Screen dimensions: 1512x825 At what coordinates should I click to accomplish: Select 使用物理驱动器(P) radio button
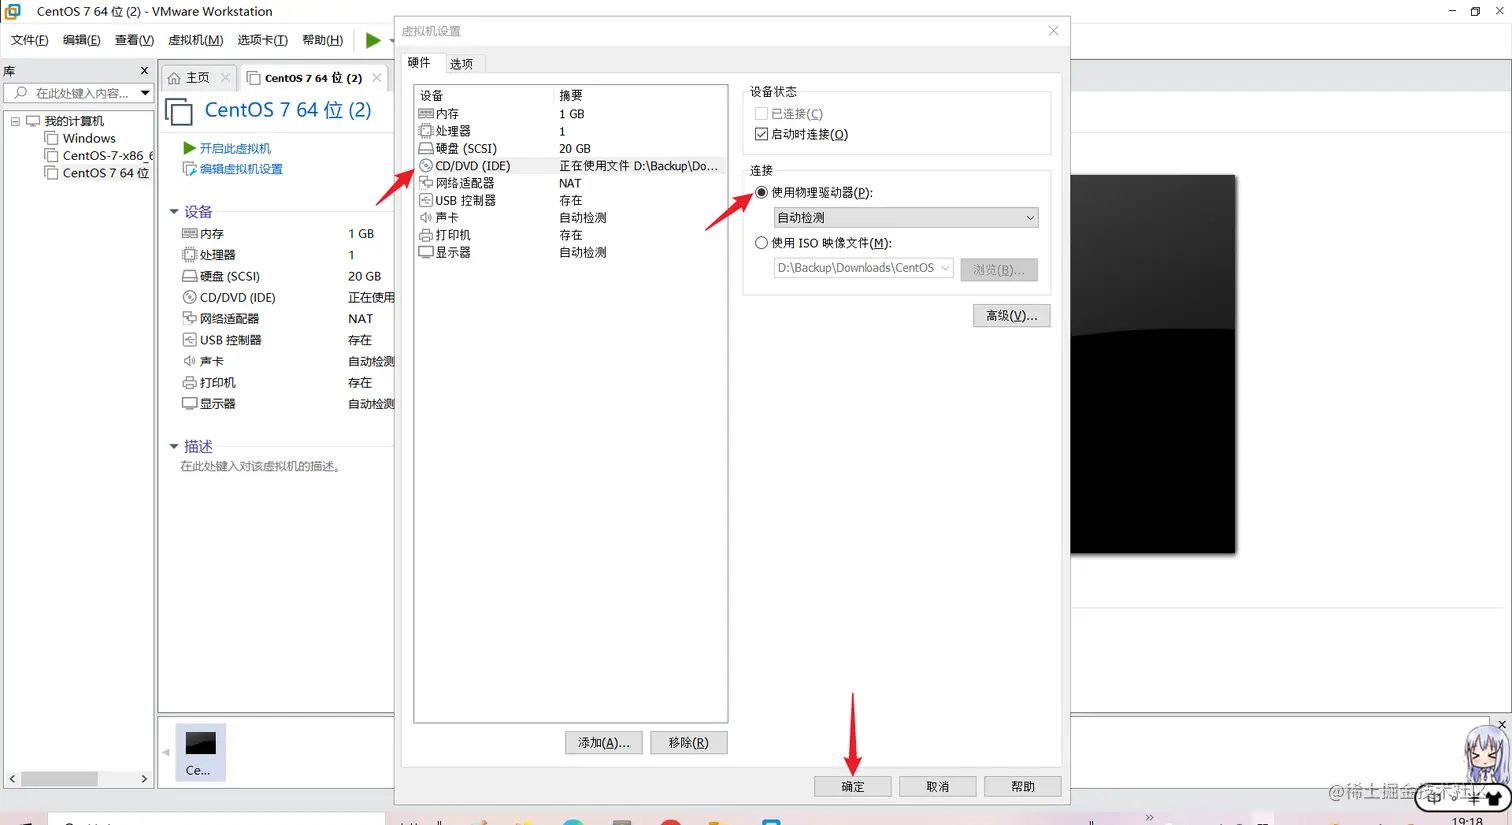point(761,192)
